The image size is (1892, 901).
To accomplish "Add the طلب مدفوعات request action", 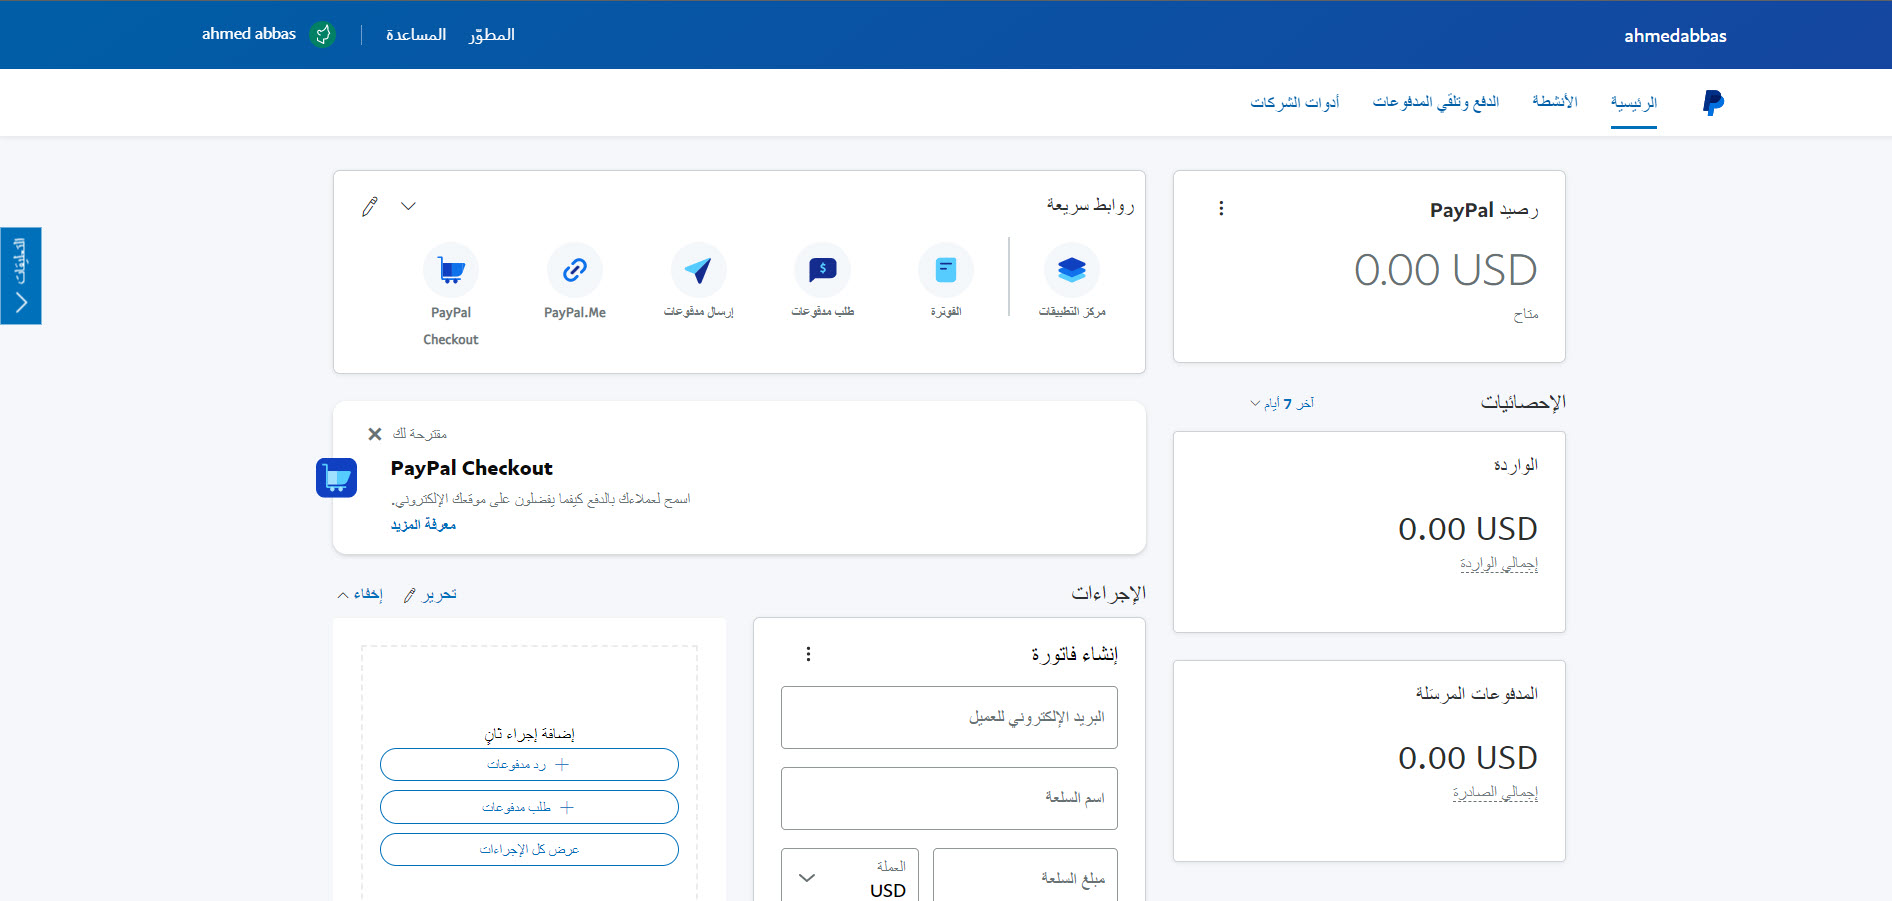I will (x=529, y=807).
